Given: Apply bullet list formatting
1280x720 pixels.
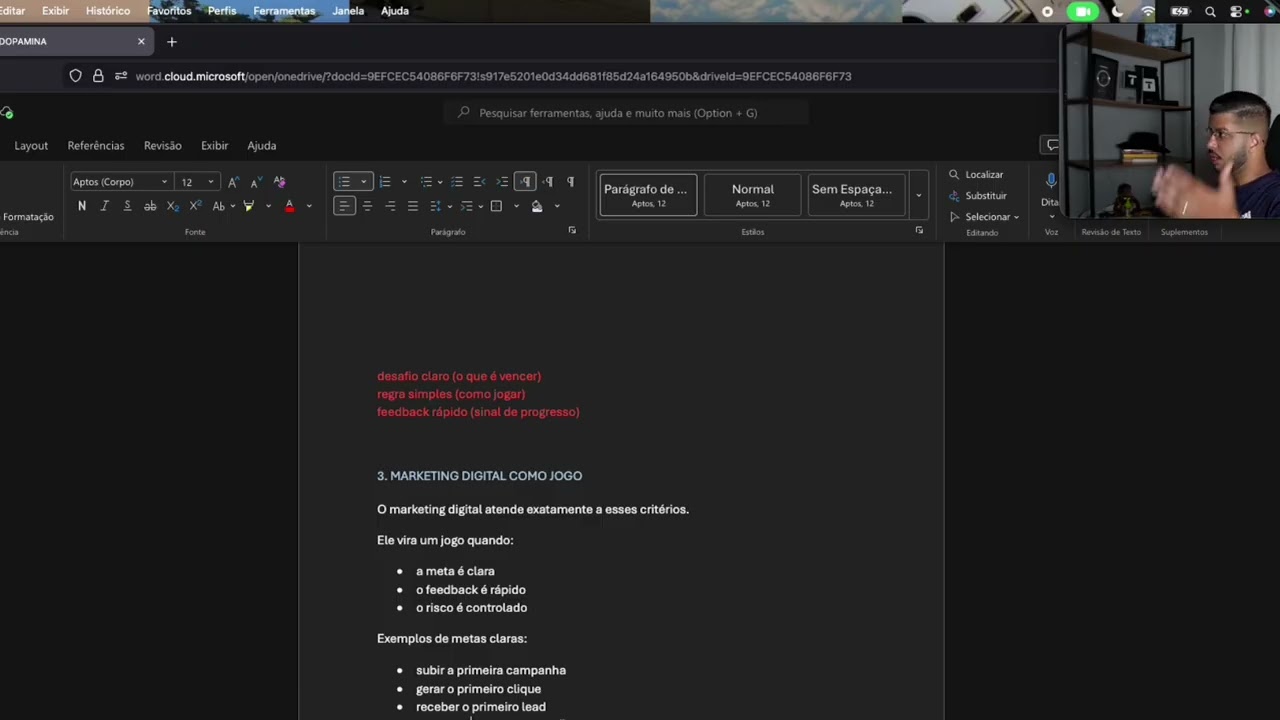Looking at the screenshot, I should (345, 182).
